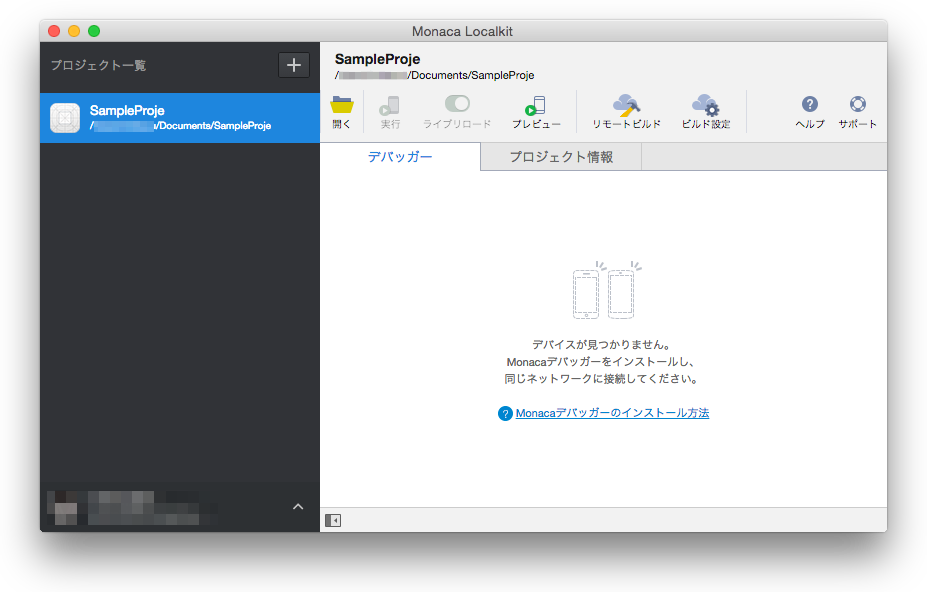This screenshot has width=927, height=592.
Task: Open the Preview (プレビュー) tool
Action: click(536, 106)
